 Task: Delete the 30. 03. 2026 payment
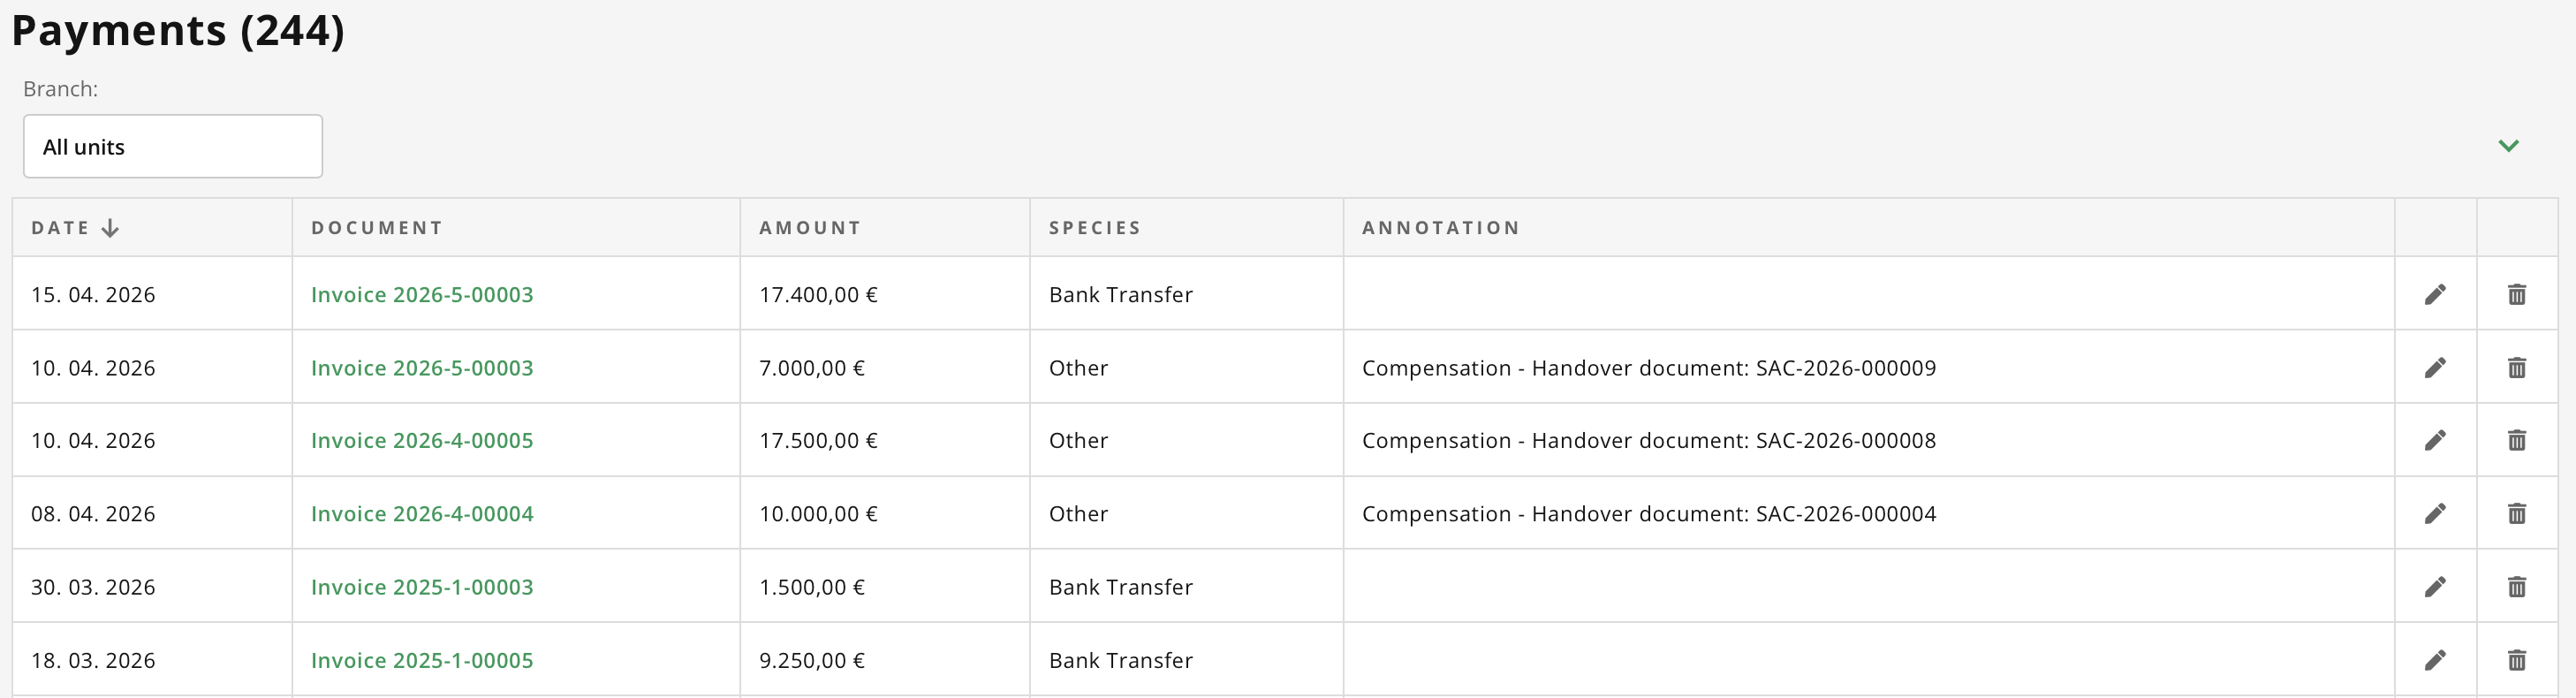2516,587
